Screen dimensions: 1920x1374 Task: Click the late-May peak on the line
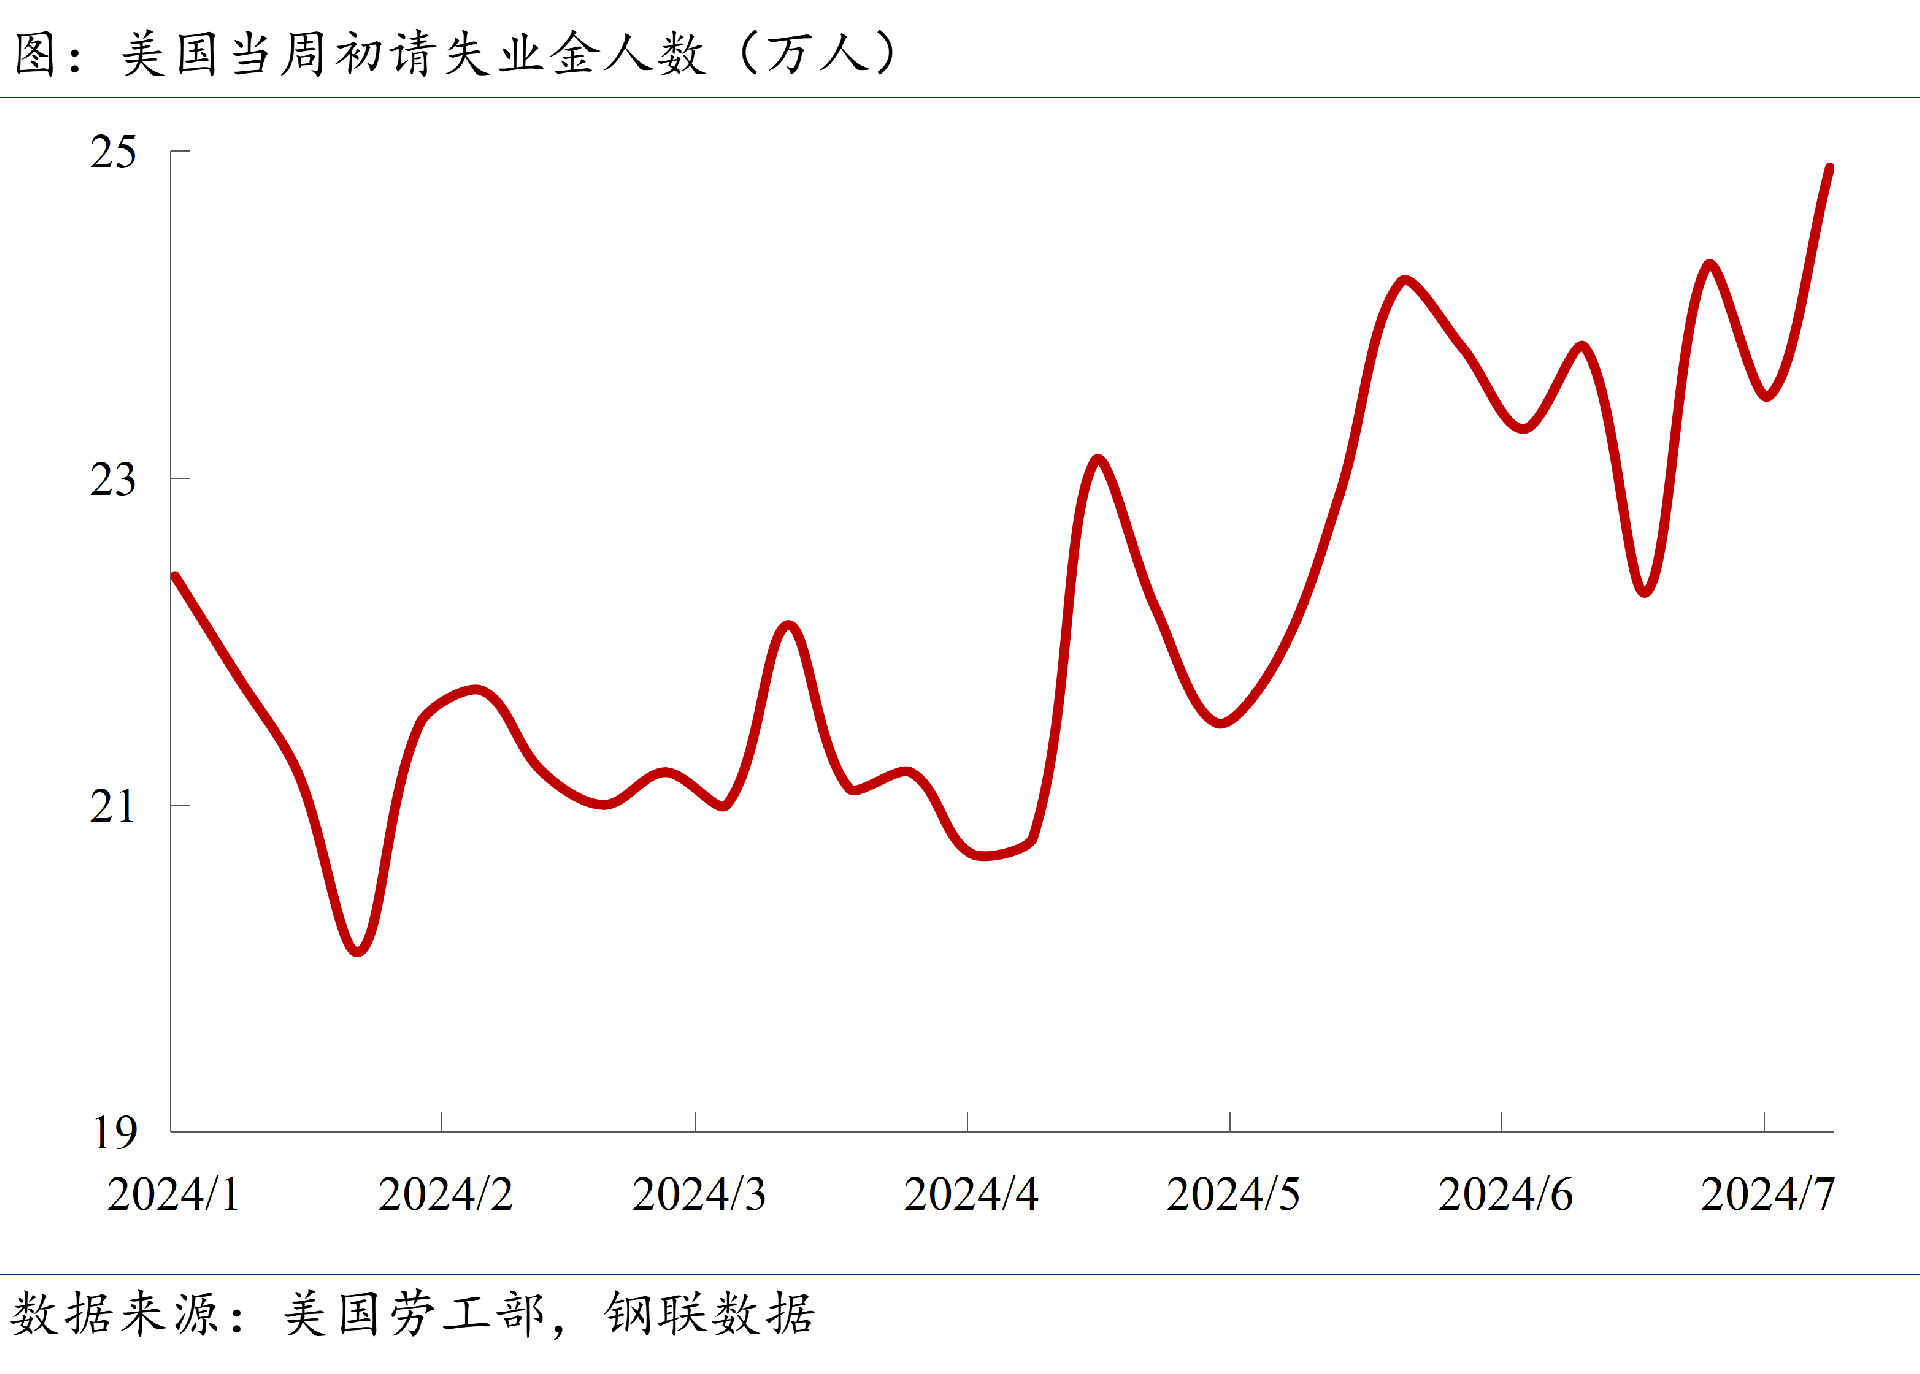pos(1406,280)
